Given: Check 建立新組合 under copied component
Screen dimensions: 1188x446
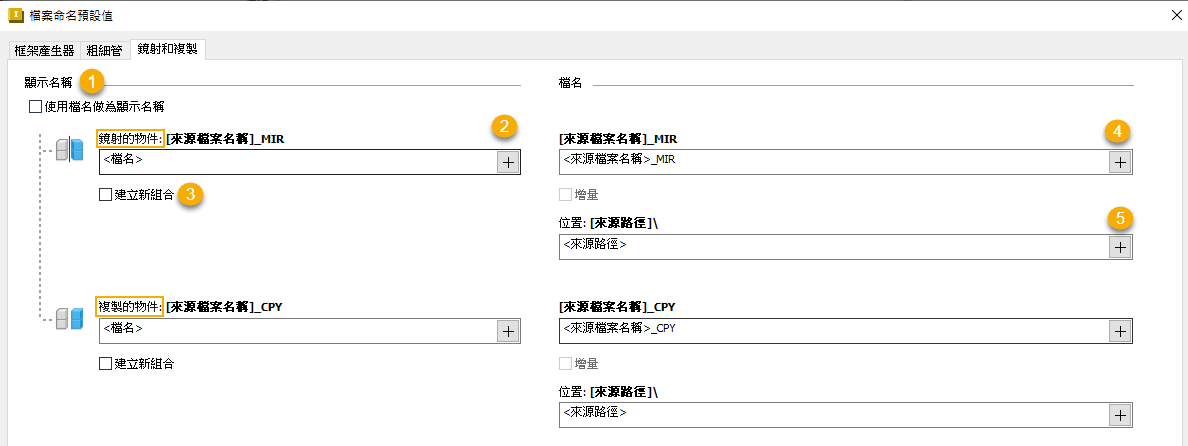Looking at the screenshot, I should click(106, 364).
